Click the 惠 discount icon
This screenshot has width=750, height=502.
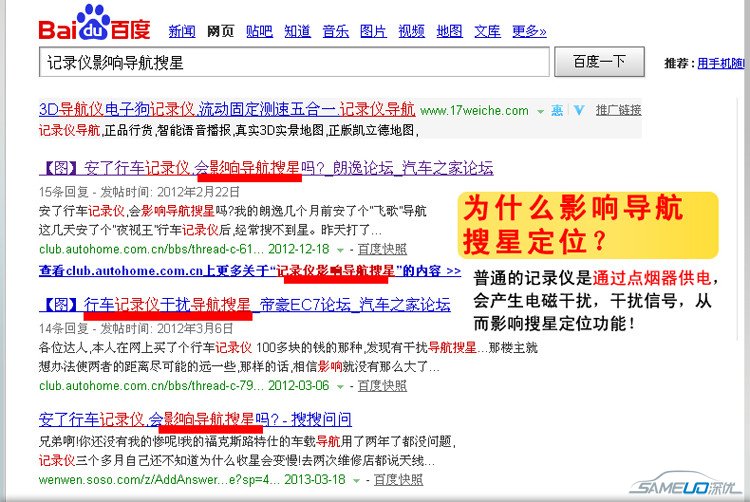point(557,110)
